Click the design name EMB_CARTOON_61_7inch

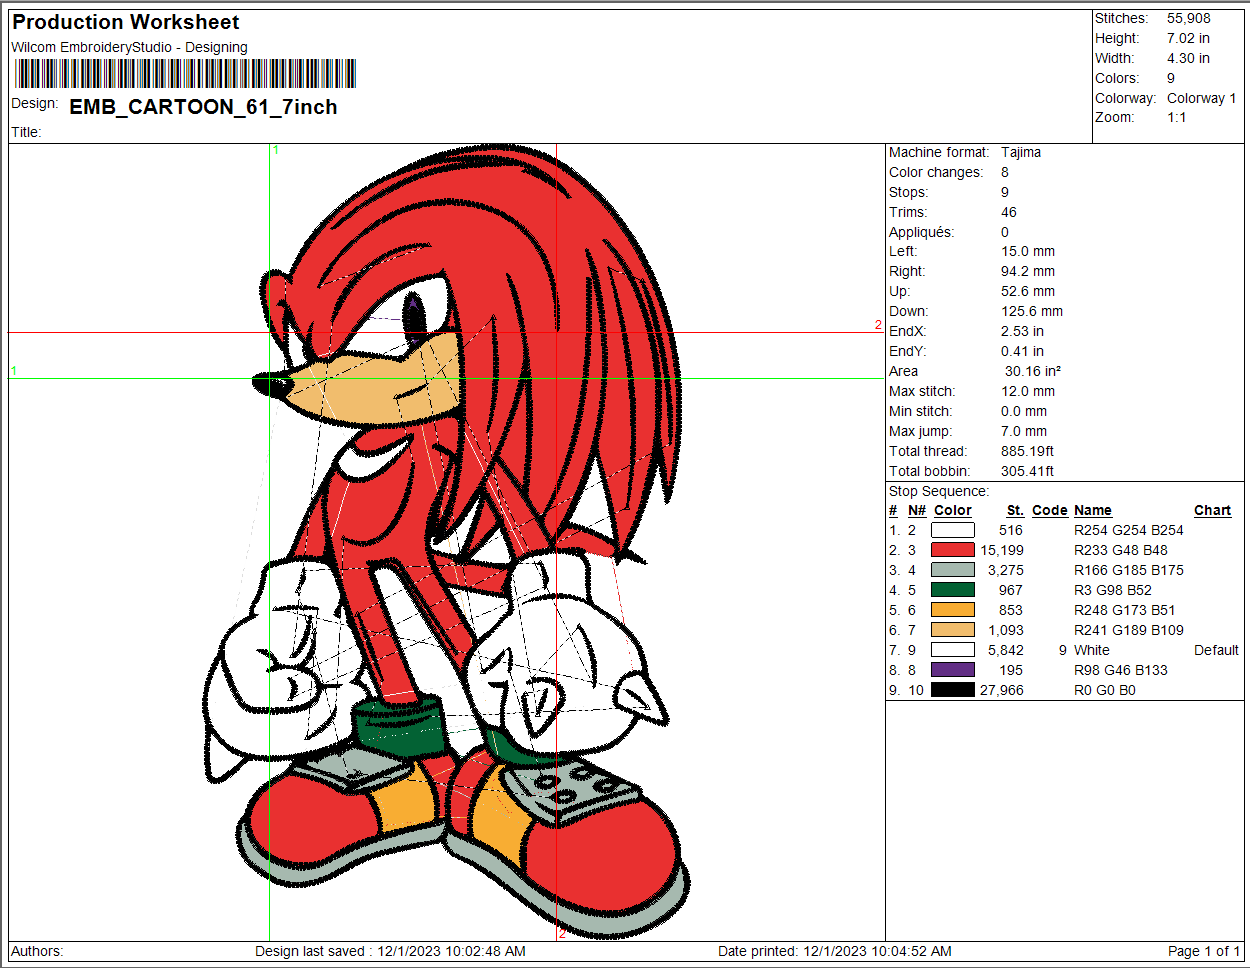pyautogui.click(x=203, y=107)
